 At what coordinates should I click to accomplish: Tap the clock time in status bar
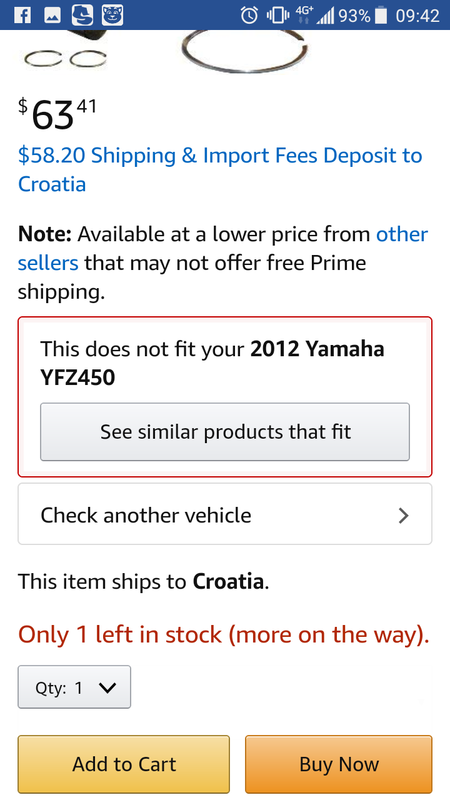tap(417, 15)
